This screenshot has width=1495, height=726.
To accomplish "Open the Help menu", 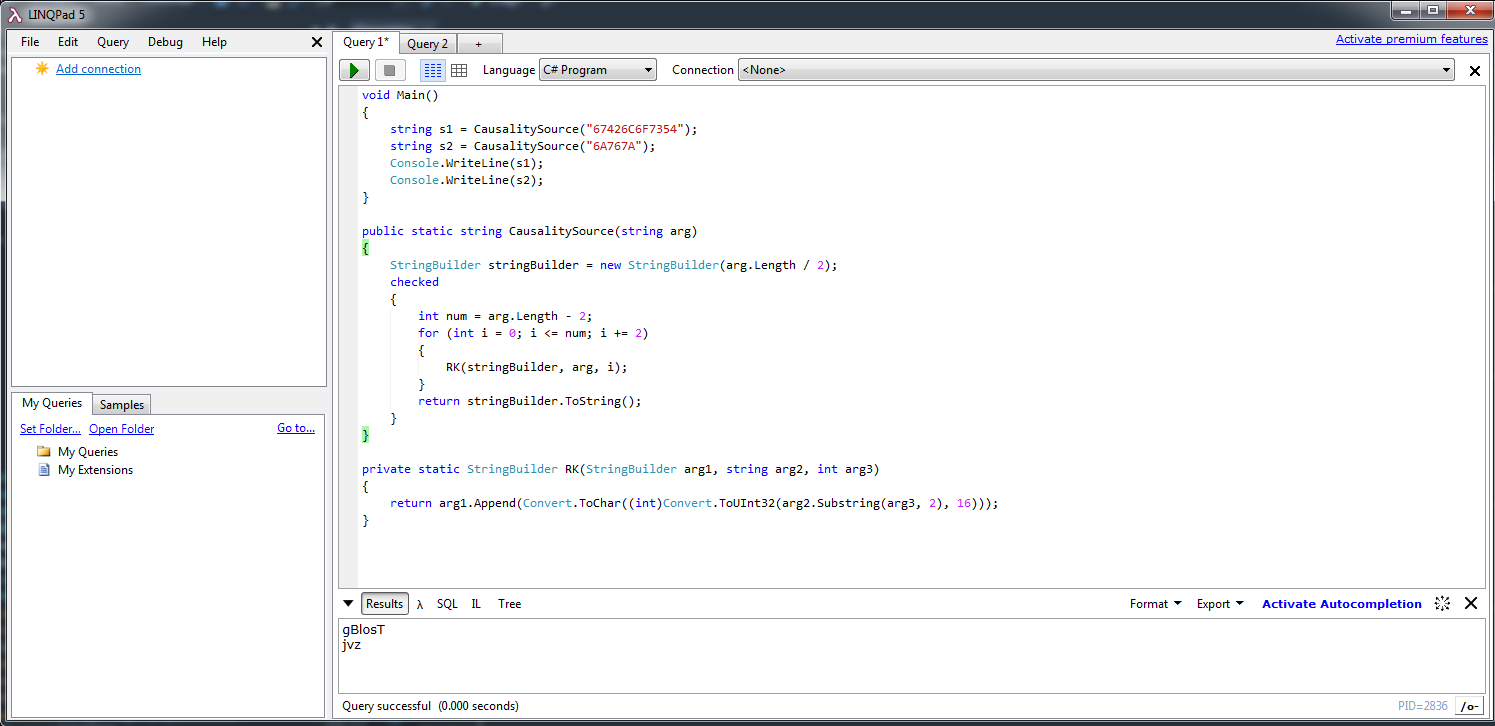I will pyautogui.click(x=214, y=42).
